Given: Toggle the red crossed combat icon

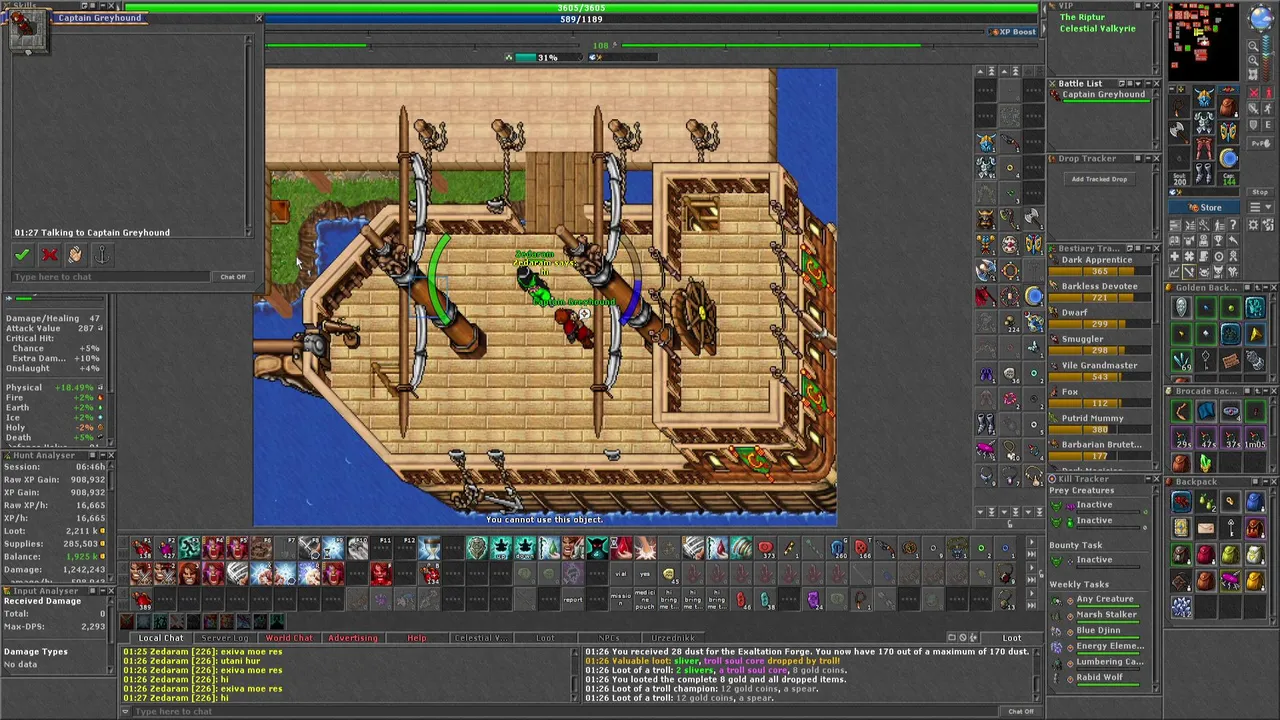Looking at the screenshot, I should [1253, 92].
